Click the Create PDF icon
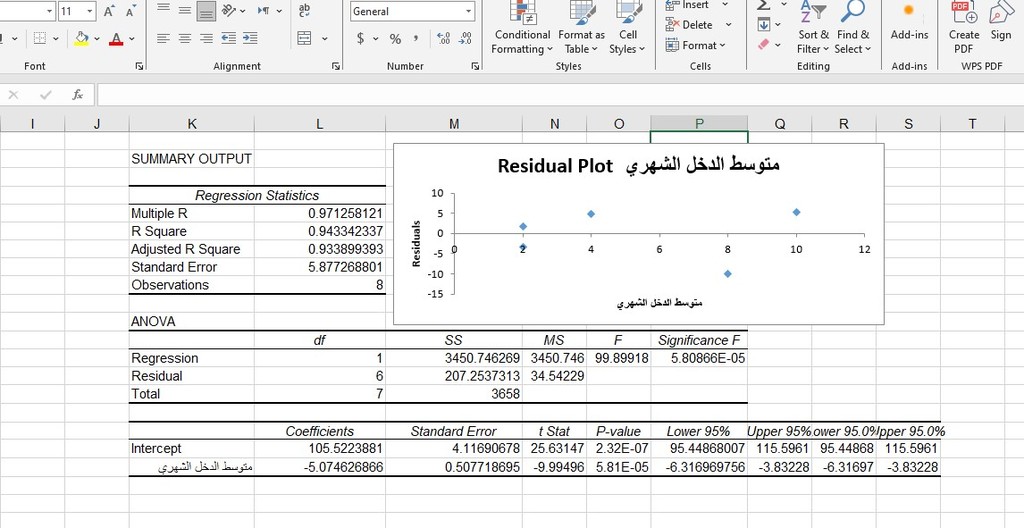This screenshot has height=528, width=1024. (963, 28)
